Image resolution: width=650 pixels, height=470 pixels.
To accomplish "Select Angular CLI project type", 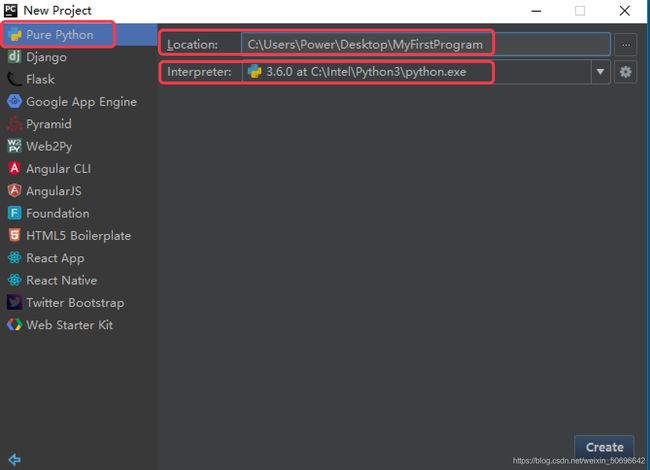I will click(x=79, y=169).
